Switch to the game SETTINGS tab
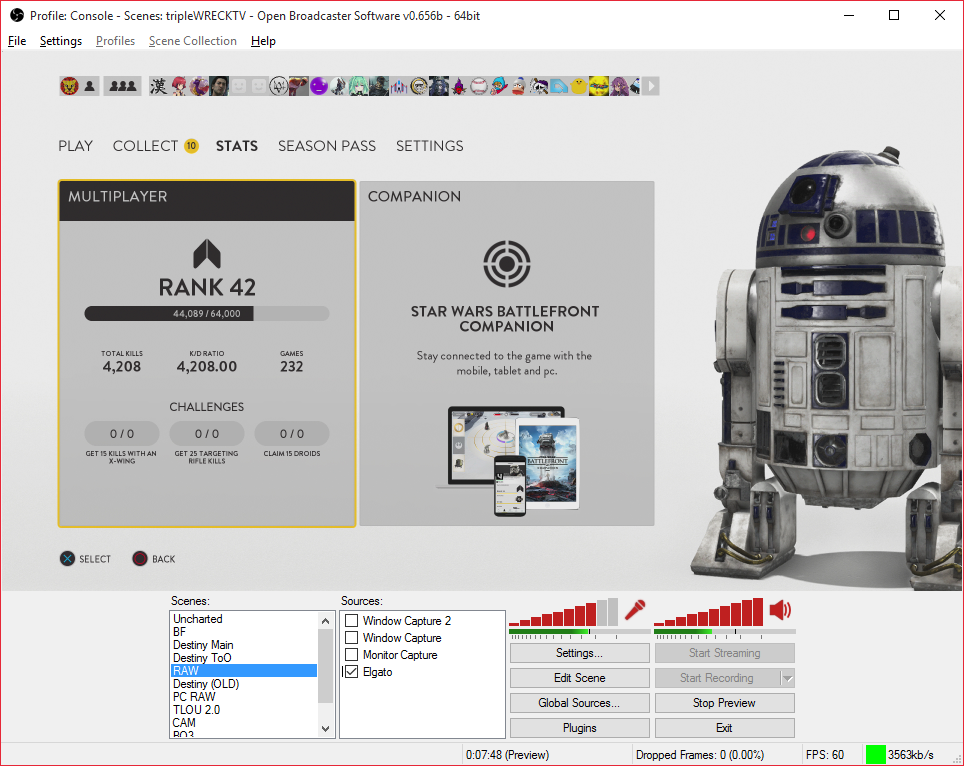The width and height of the screenshot is (964, 766). [430, 146]
